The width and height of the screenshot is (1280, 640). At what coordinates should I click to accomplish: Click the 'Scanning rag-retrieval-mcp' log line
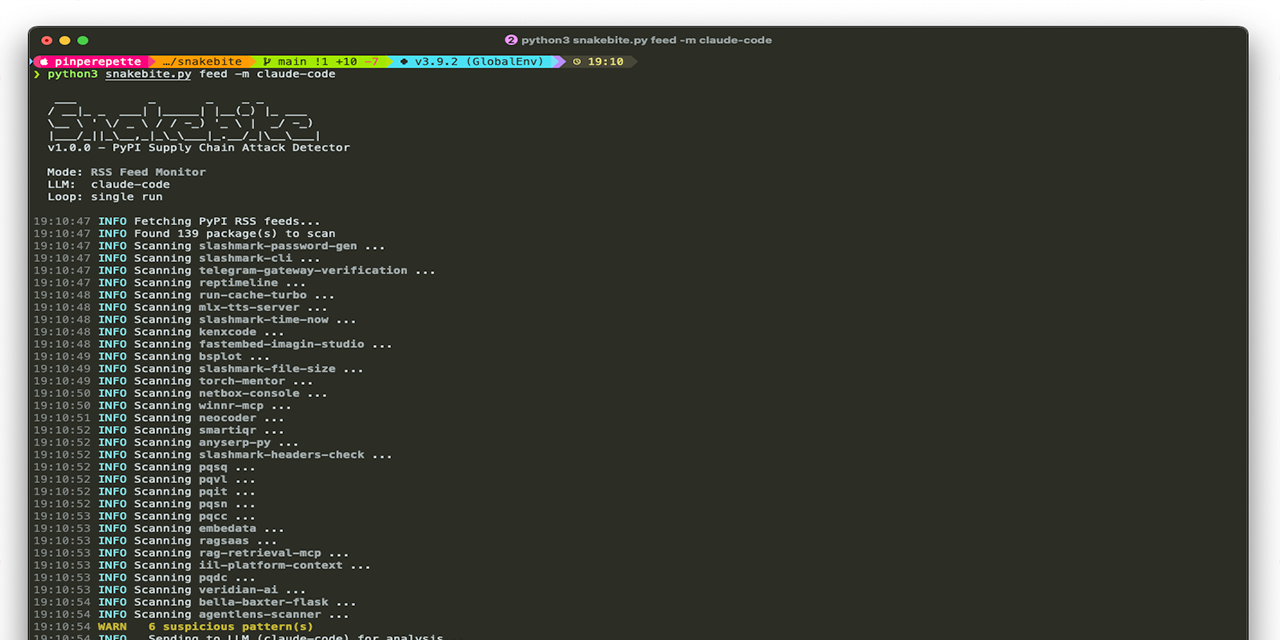pos(191,553)
